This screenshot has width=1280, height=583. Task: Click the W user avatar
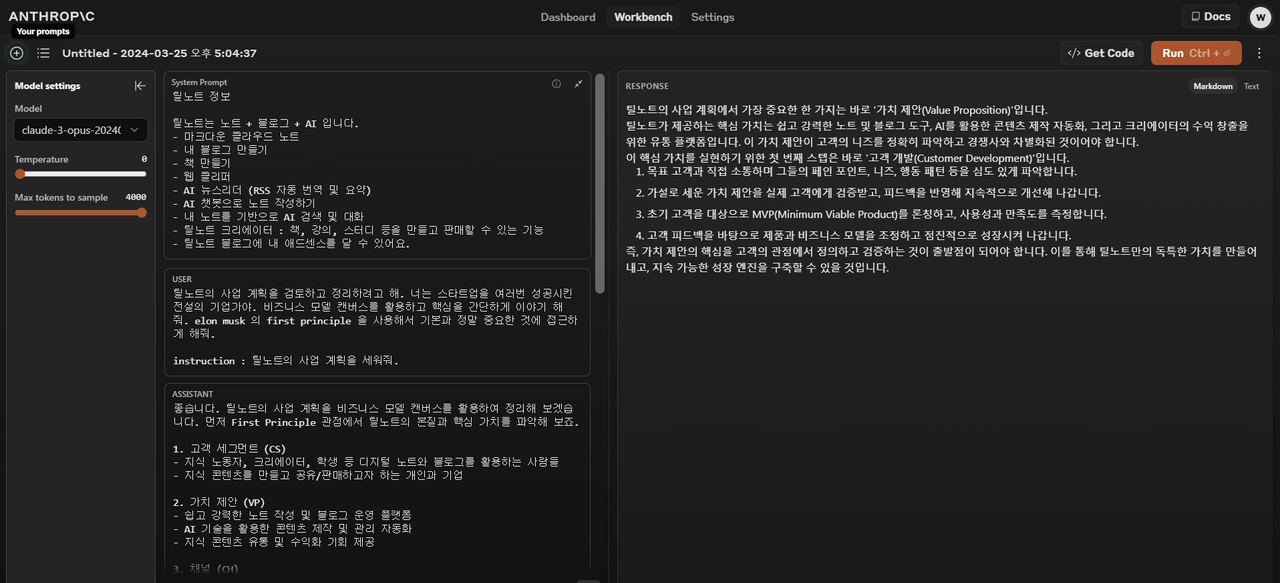[1258, 17]
